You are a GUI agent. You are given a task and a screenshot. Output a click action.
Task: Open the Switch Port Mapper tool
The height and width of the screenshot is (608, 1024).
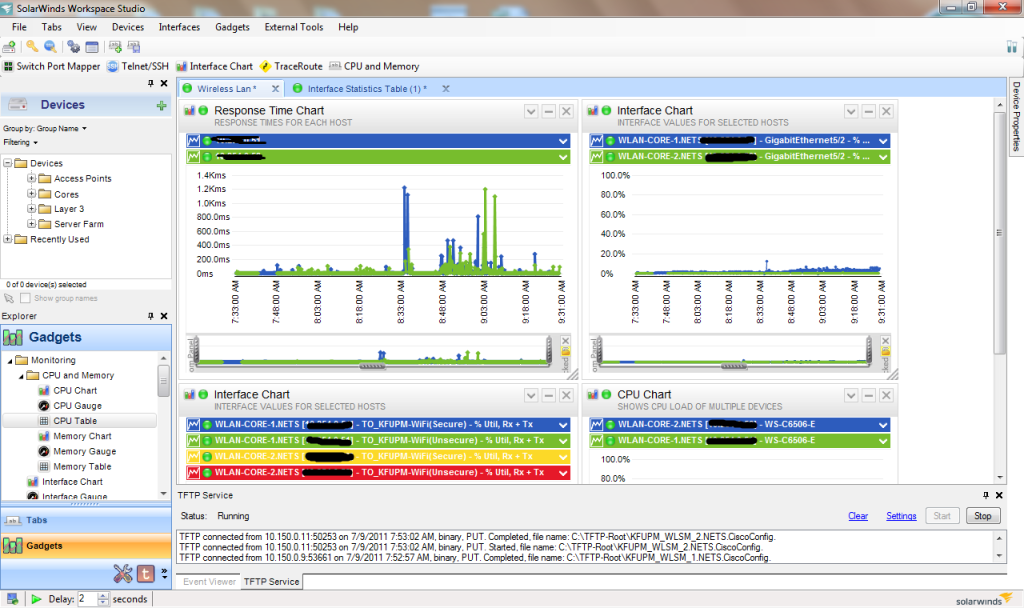click(x=52, y=66)
